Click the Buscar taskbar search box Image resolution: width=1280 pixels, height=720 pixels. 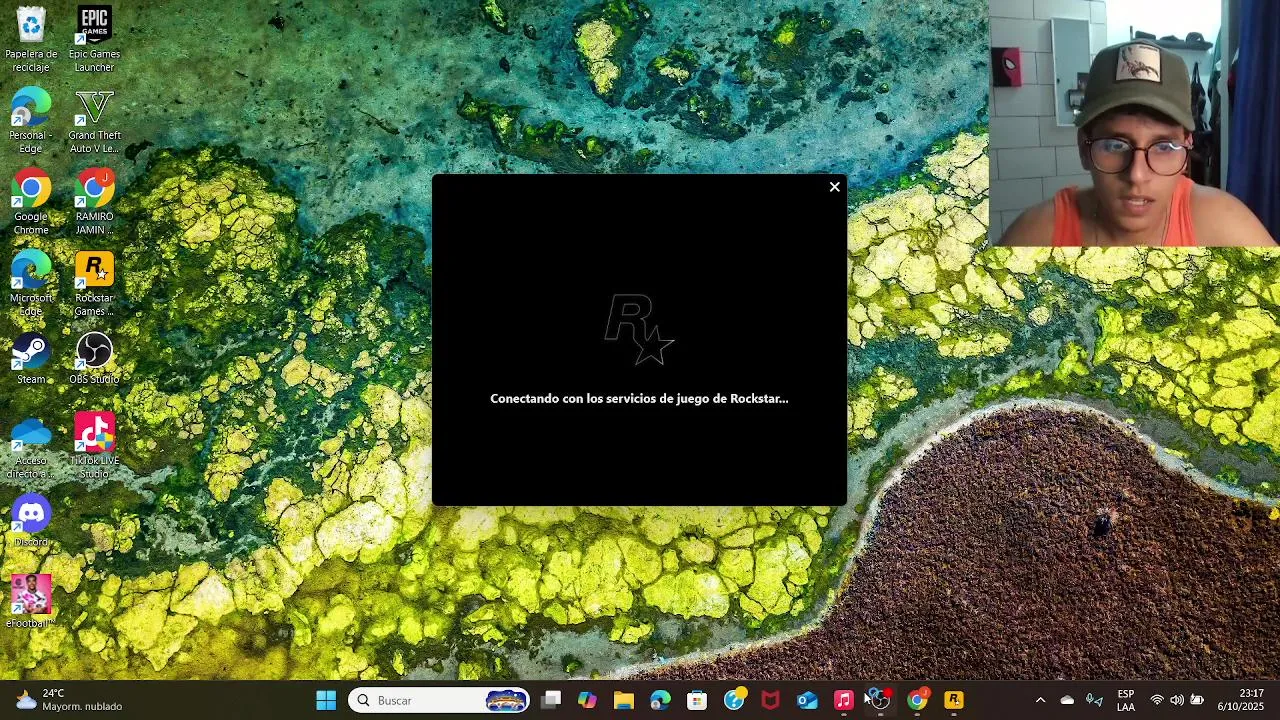(439, 700)
